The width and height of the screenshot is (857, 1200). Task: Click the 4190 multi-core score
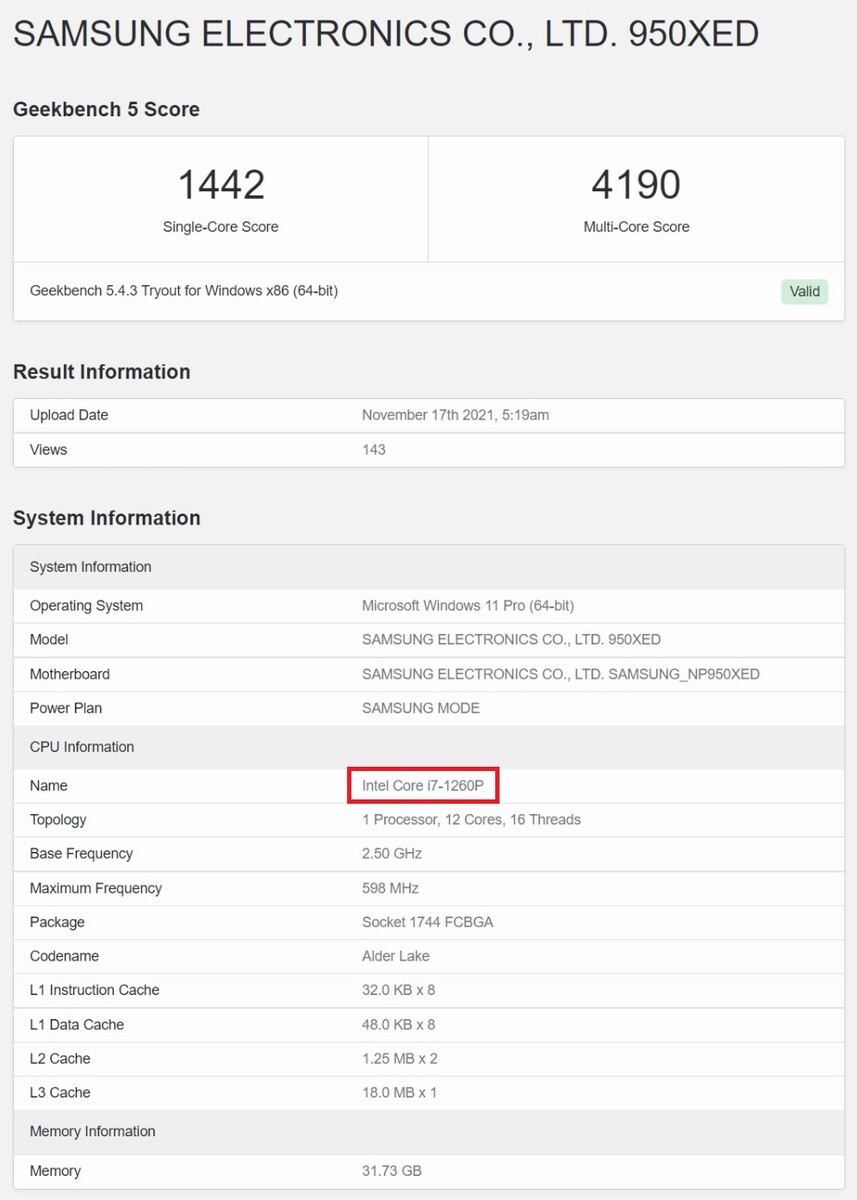click(636, 185)
